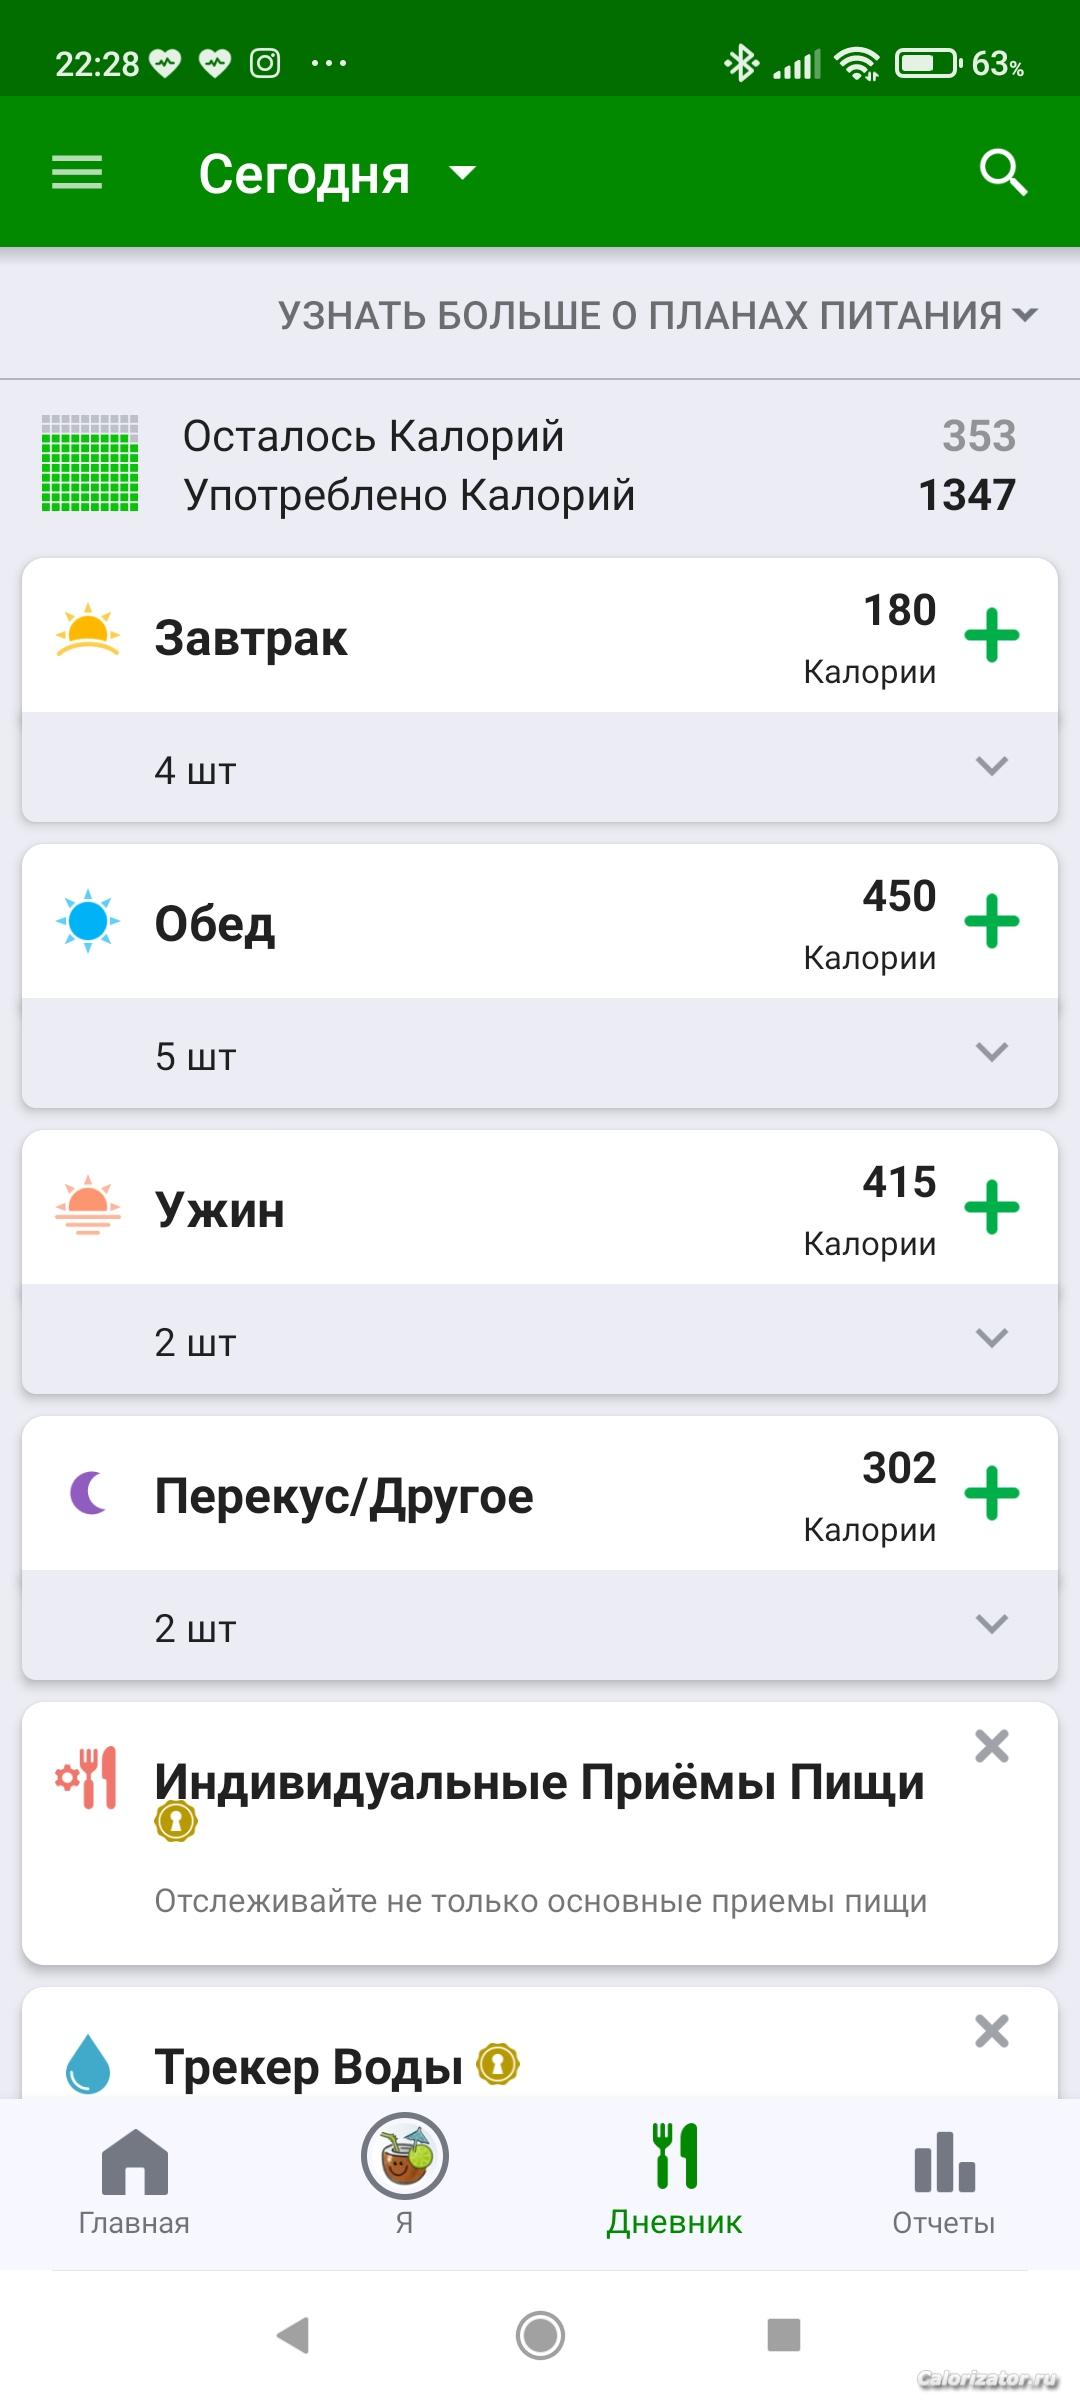Screen dimensions: 1080x2400
Task: Expand Перекус/Другое items list chevron
Action: tap(991, 1625)
